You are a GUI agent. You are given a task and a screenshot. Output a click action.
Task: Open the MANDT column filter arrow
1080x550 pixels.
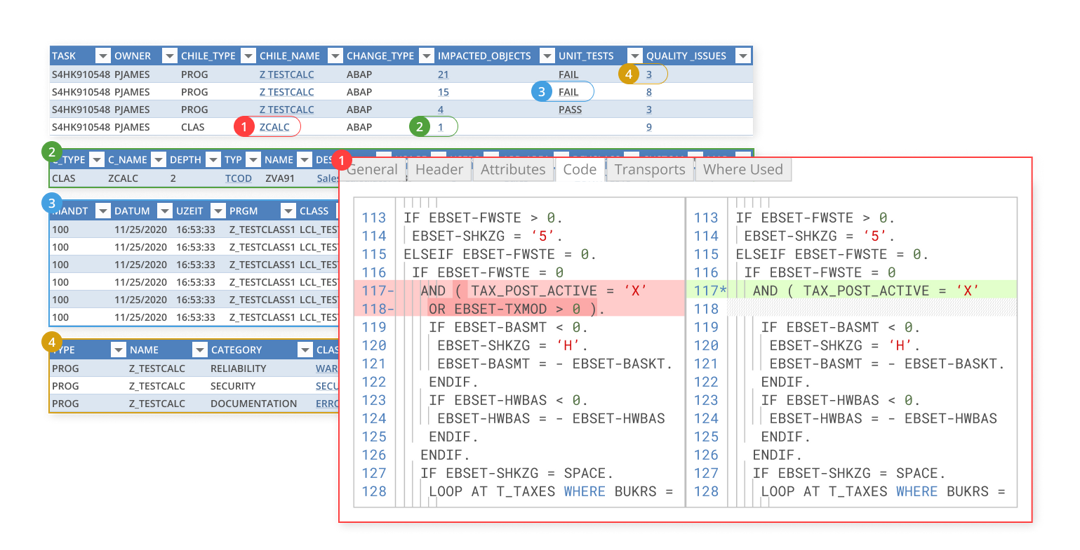pyautogui.click(x=103, y=211)
